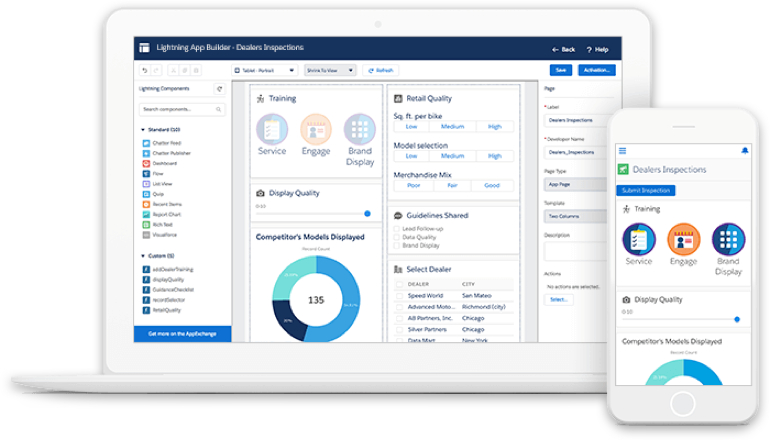Select the Rich Text component icon
Image resolution: width=770 pixels, height=440 pixels.
146,224
